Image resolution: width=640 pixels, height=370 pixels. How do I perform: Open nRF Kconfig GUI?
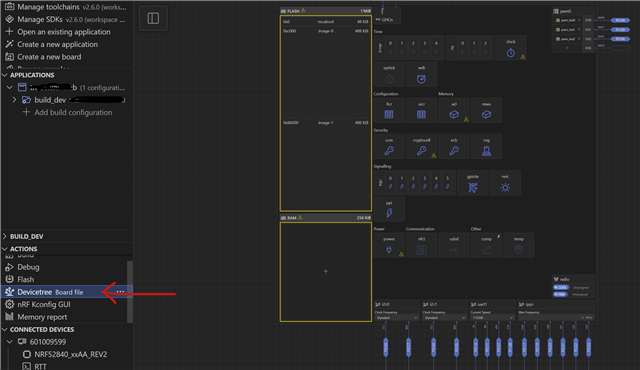click(38, 304)
